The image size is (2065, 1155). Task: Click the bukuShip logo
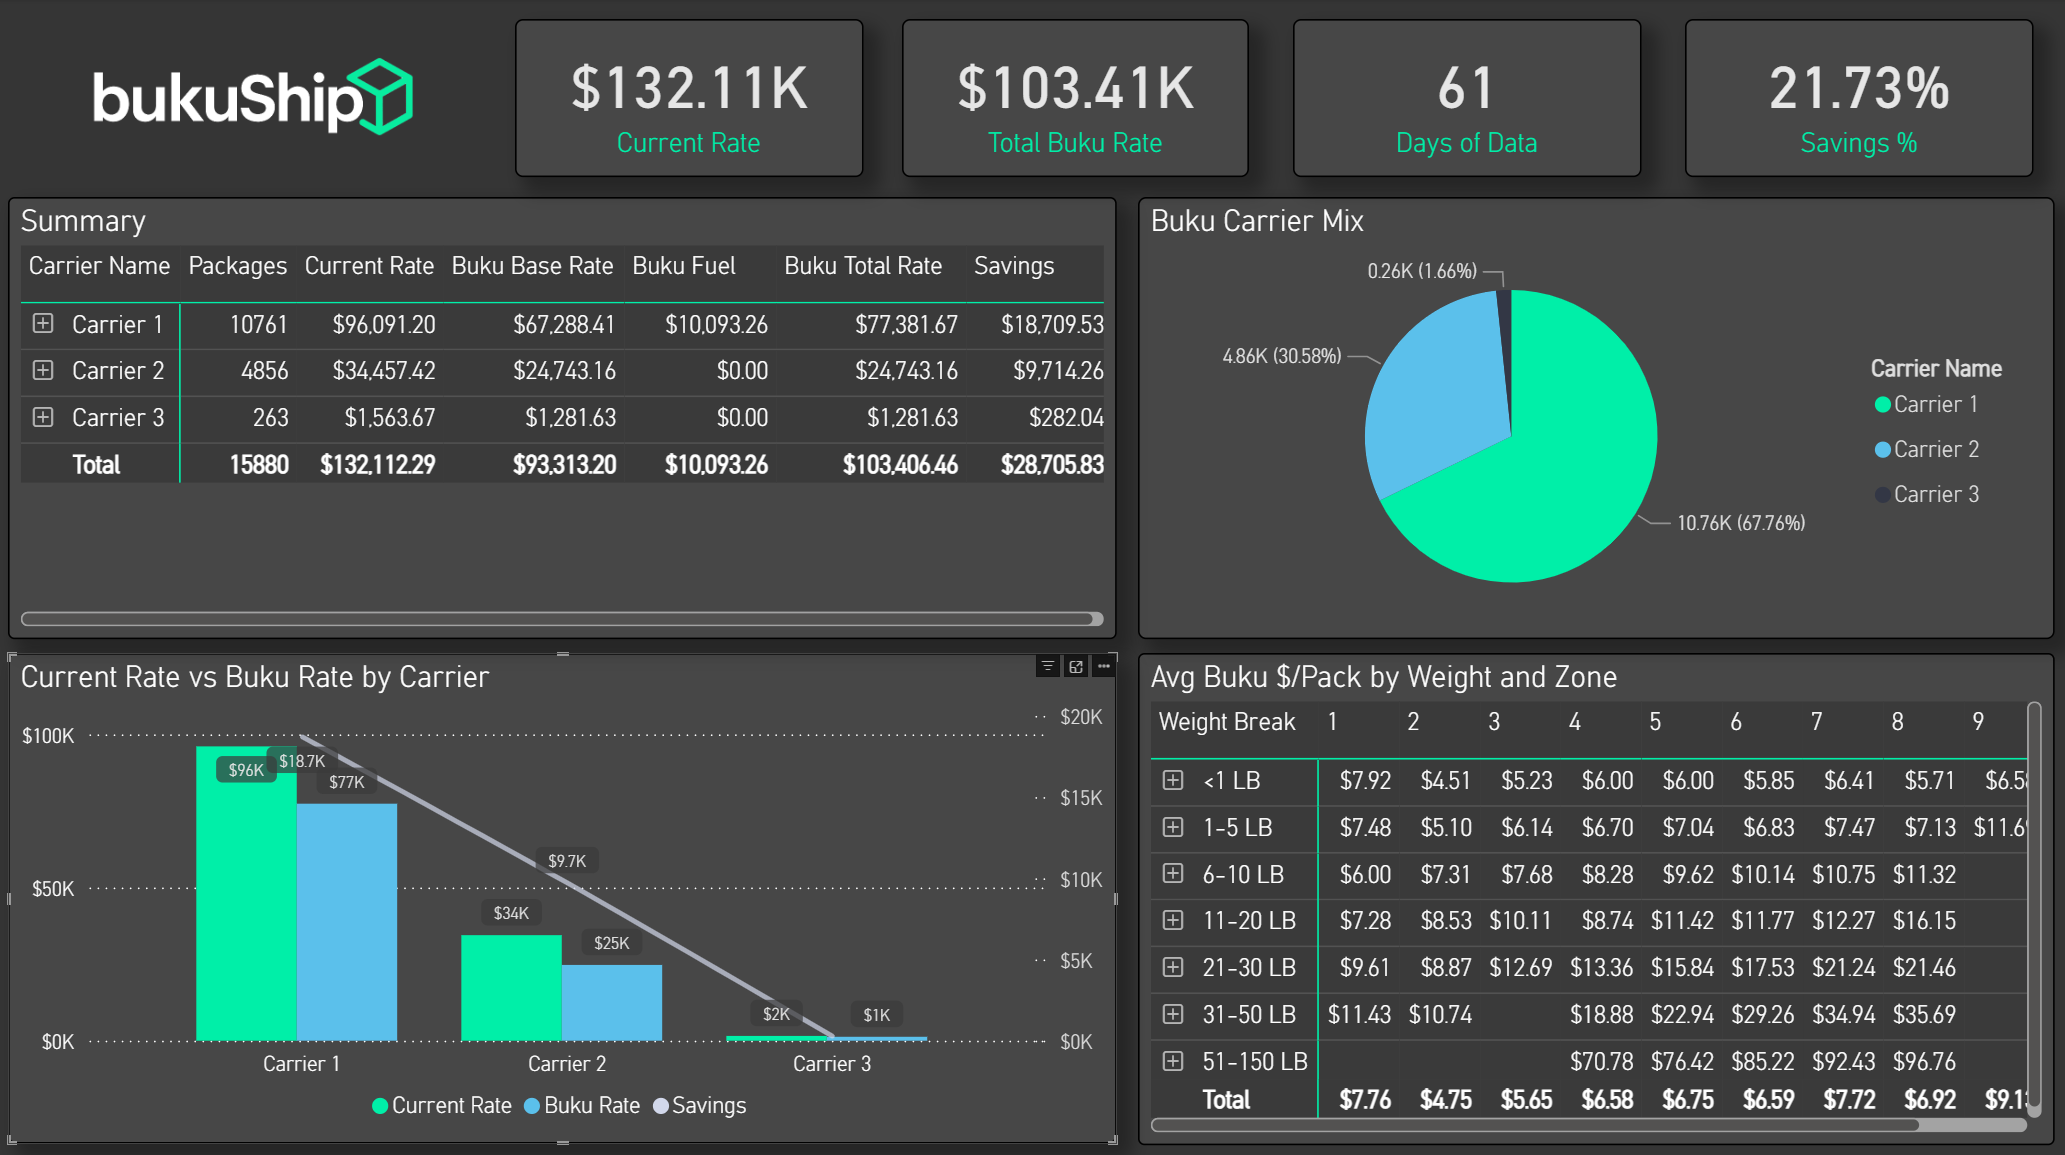point(252,97)
